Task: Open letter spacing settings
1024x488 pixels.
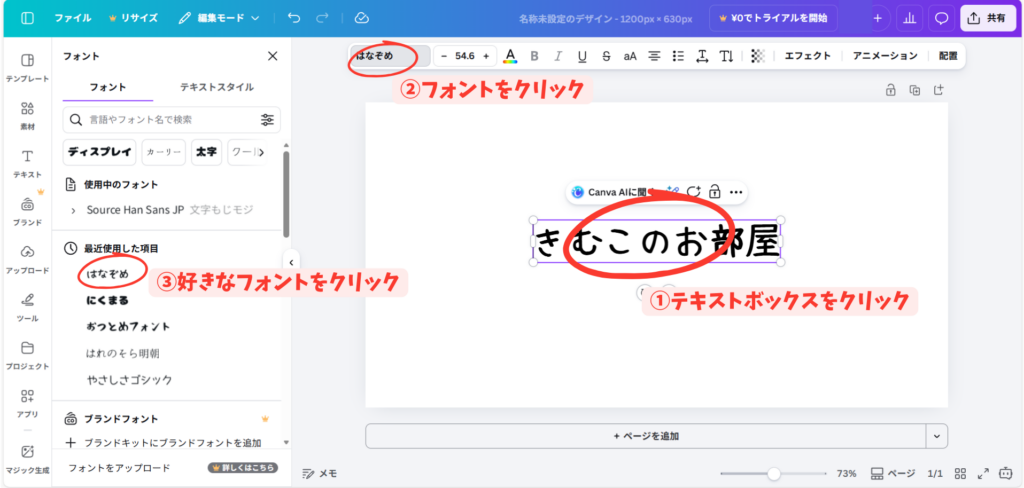Action: pos(703,56)
